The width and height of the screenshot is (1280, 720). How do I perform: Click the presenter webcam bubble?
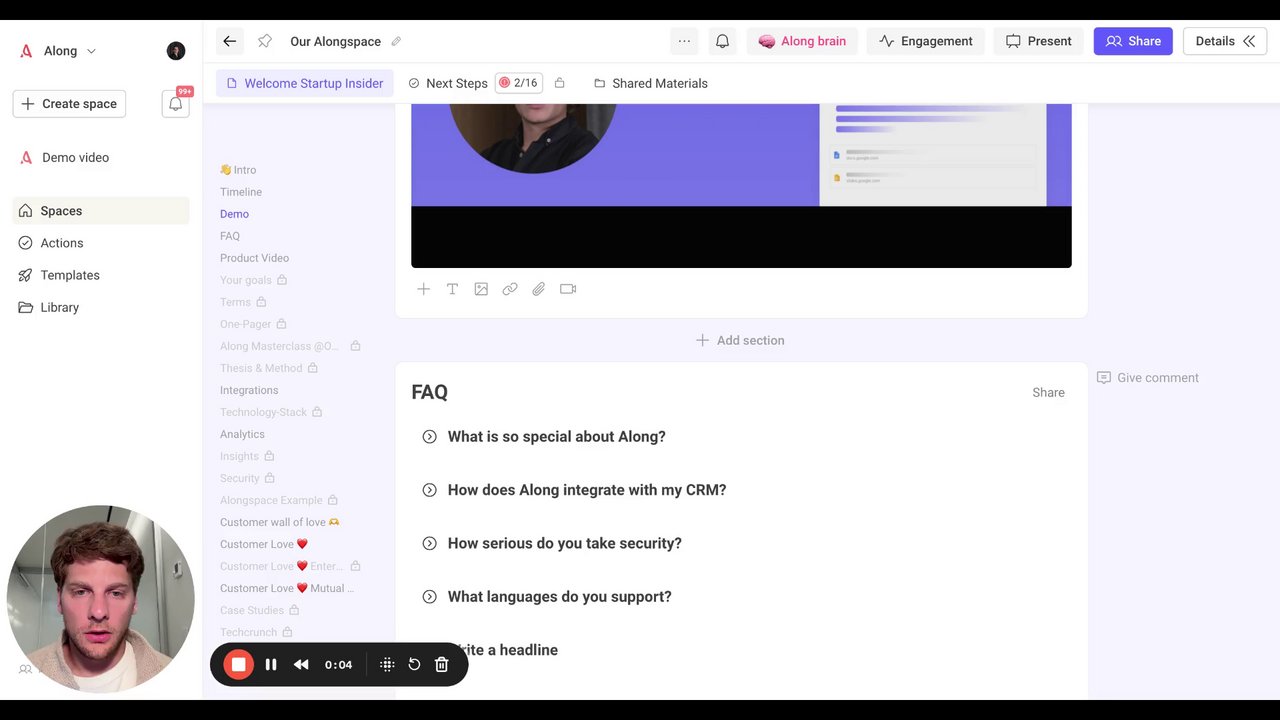pyautogui.click(x=101, y=599)
